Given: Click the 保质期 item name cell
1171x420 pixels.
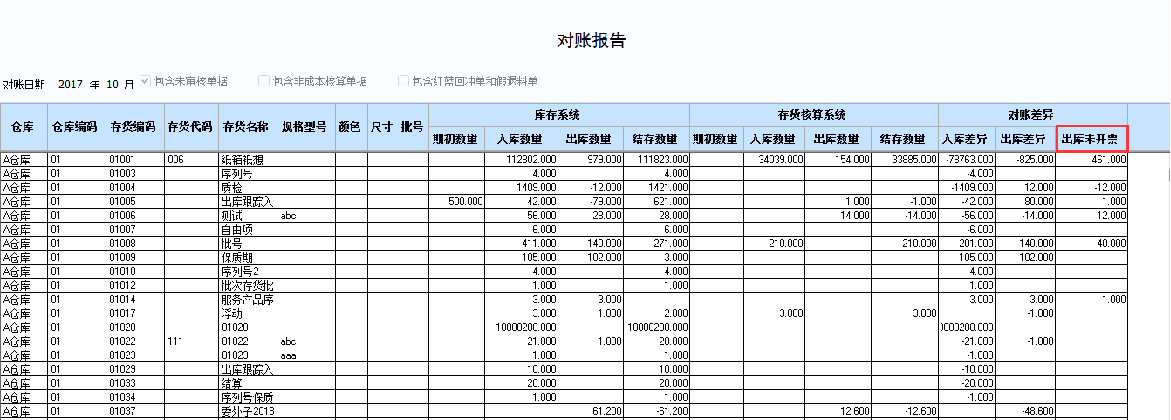Looking at the screenshot, I should tap(235, 256).
